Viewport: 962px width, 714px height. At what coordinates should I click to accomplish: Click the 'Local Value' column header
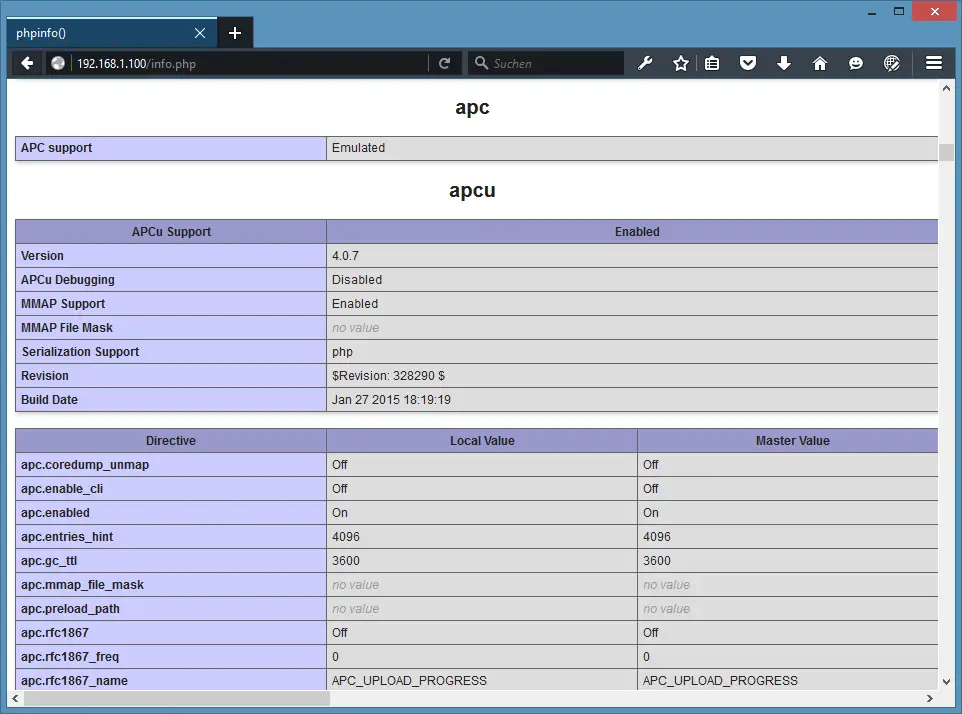tap(482, 440)
